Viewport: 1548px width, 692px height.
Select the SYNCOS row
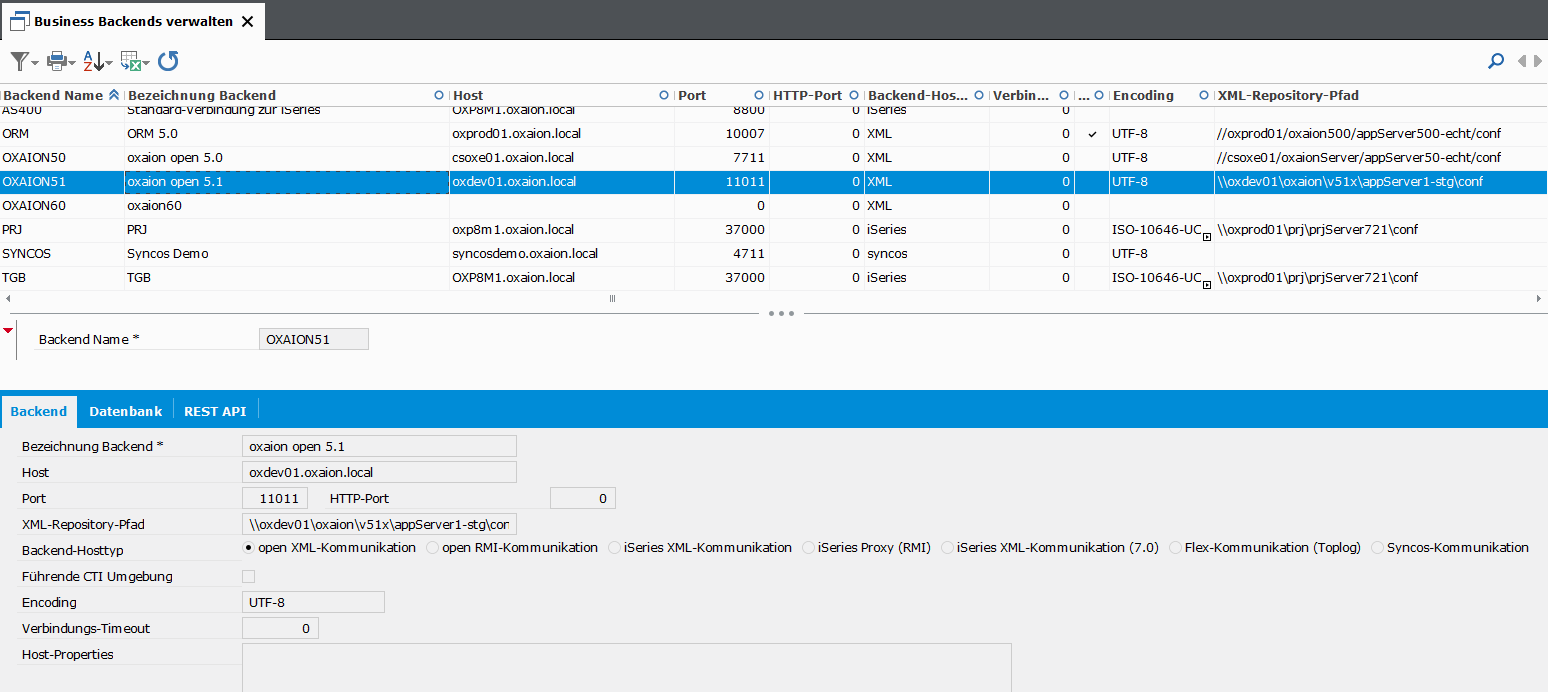(x=774, y=253)
